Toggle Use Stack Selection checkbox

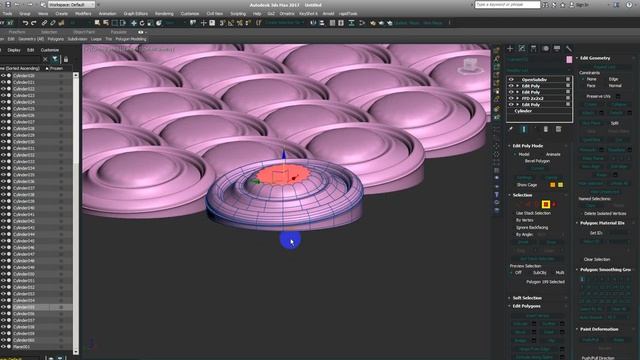(513, 213)
